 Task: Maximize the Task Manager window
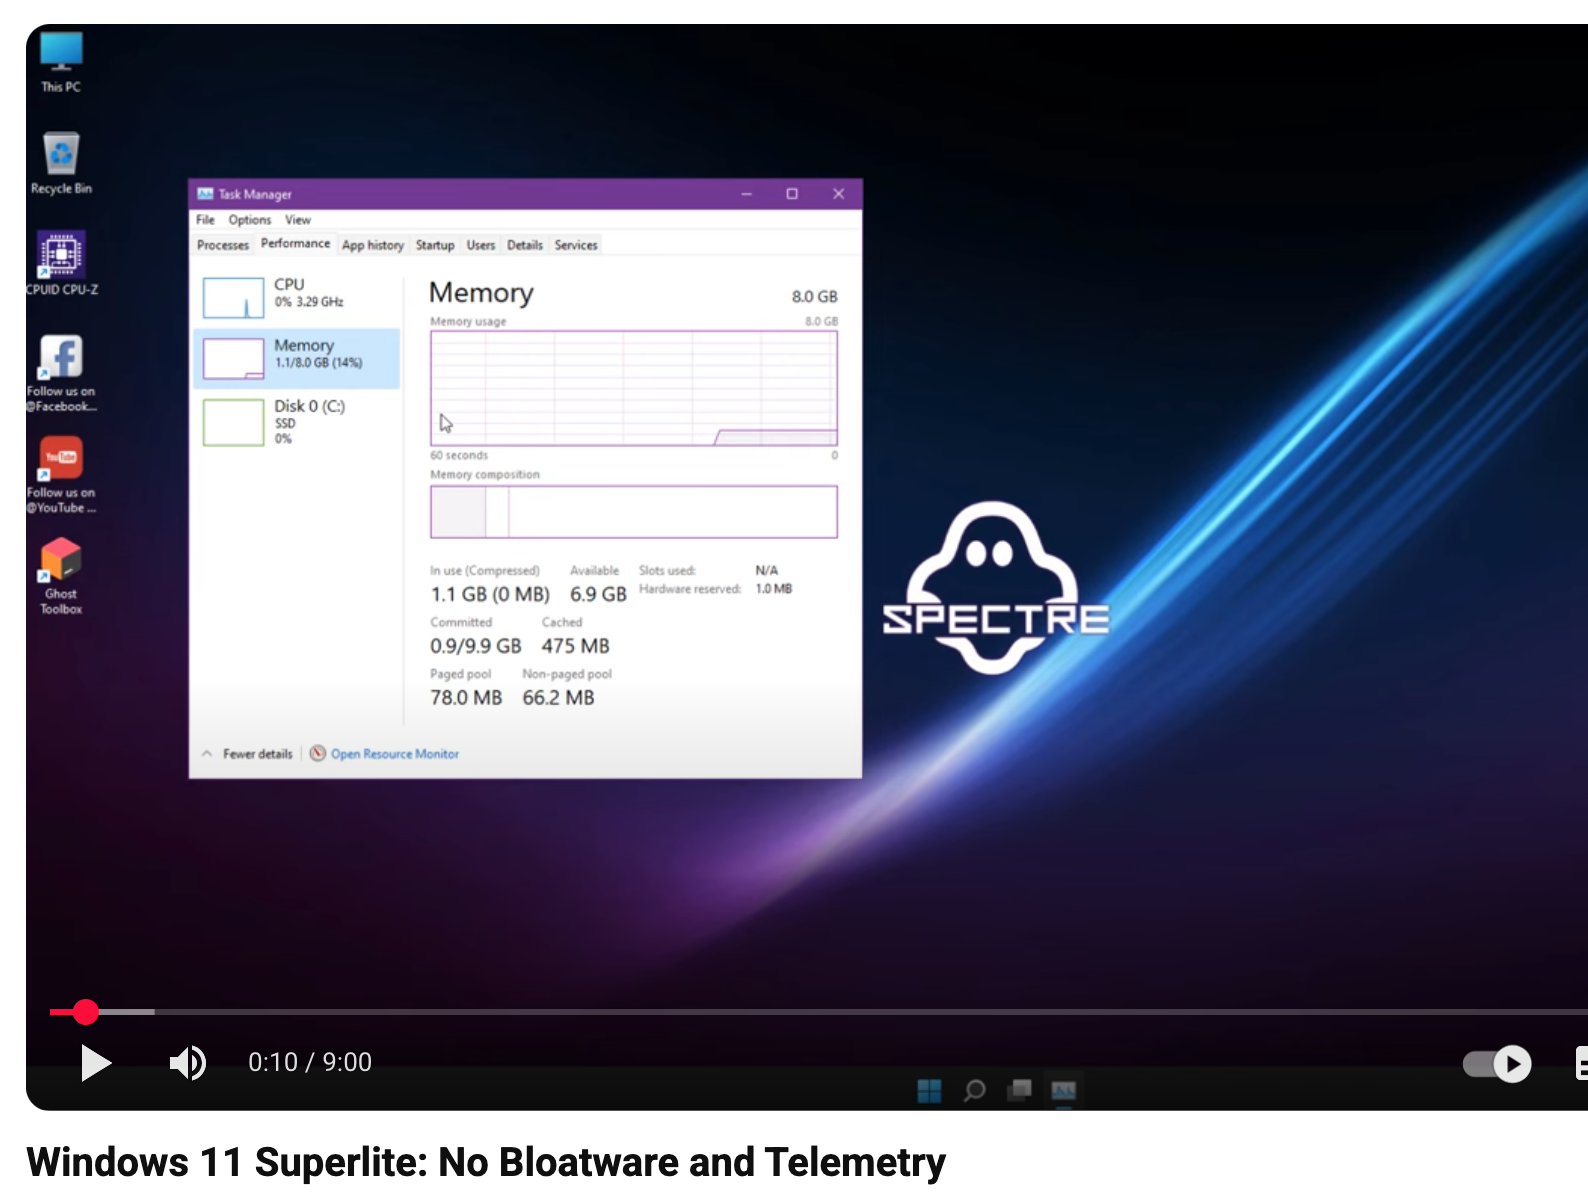[792, 194]
